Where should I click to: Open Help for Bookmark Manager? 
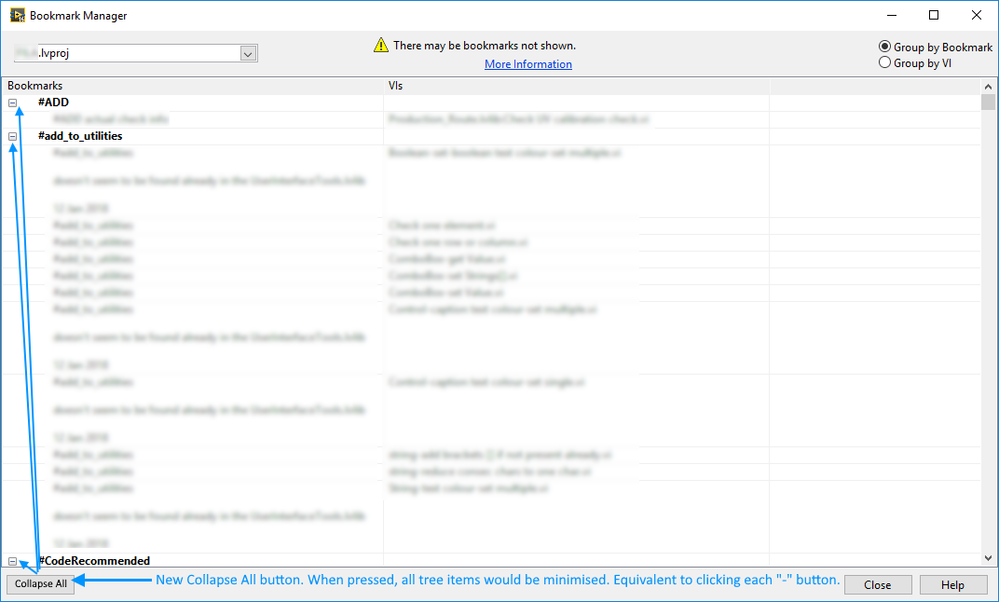(953, 585)
